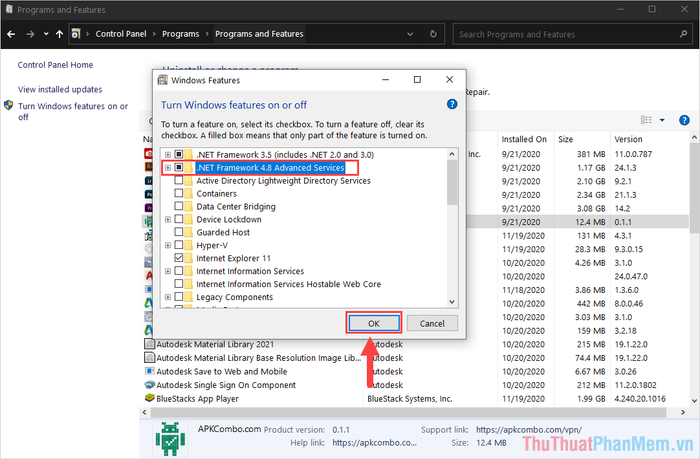Click the Windows Features title bar icon
The height and width of the screenshot is (459, 700).
pos(163,80)
